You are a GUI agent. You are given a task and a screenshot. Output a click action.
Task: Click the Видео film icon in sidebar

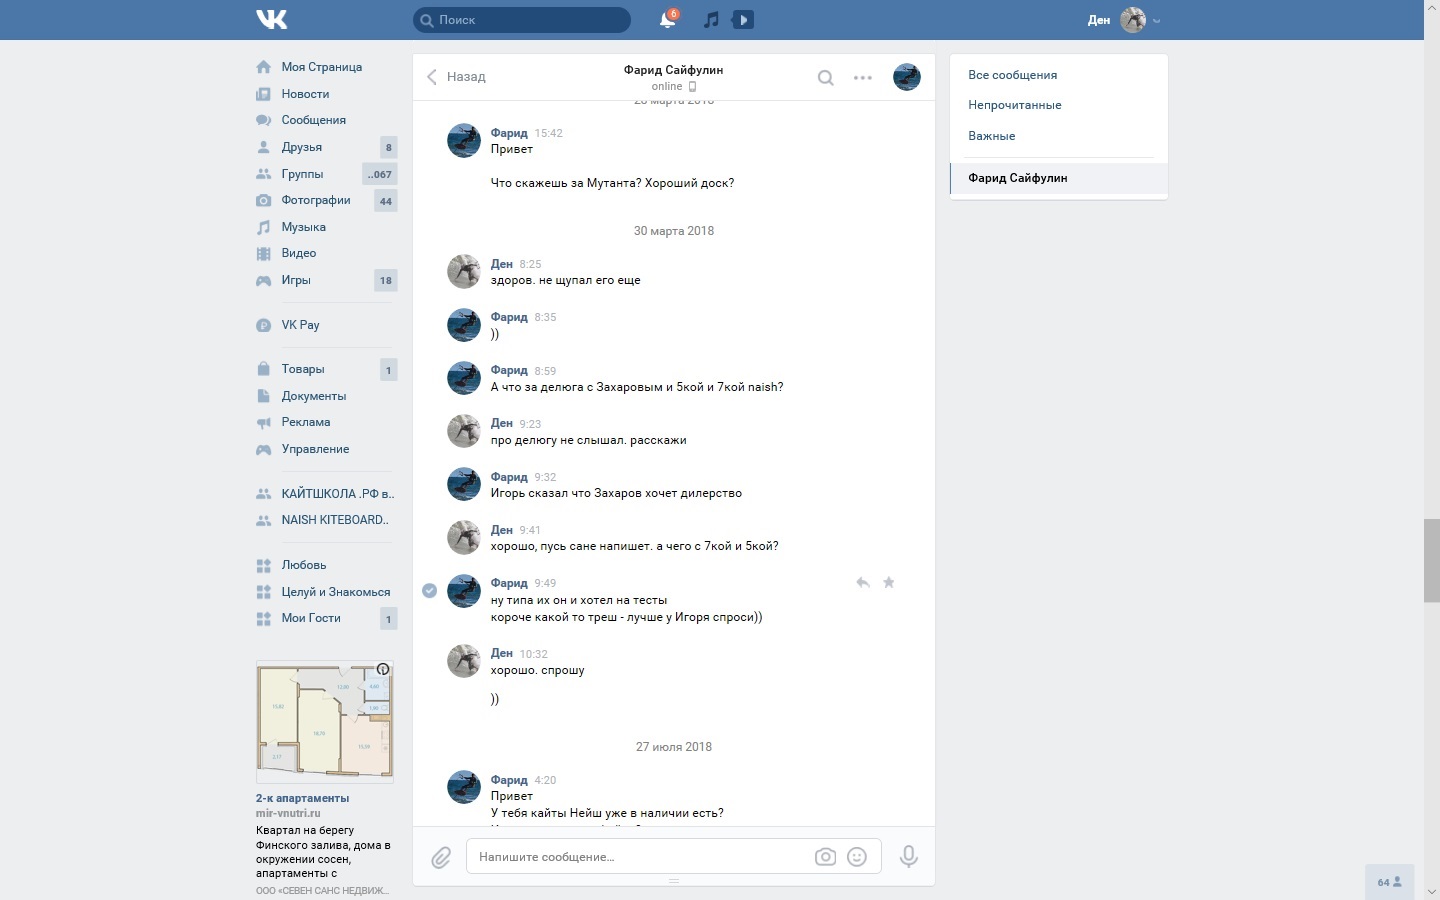pos(263,253)
